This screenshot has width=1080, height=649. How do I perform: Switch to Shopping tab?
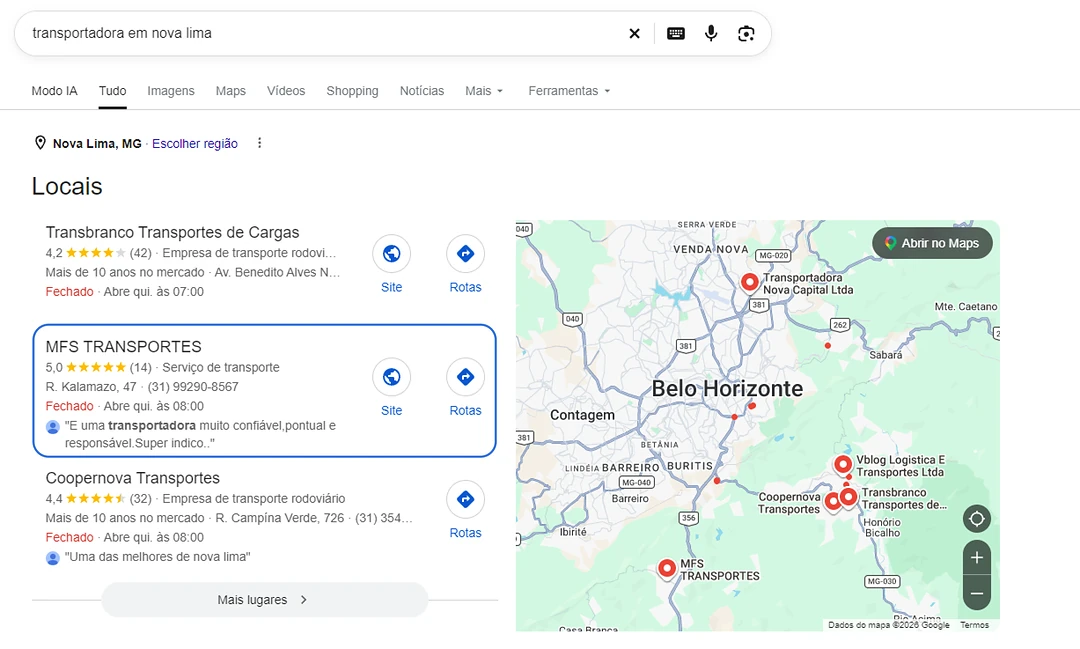[x=352, y=91]
